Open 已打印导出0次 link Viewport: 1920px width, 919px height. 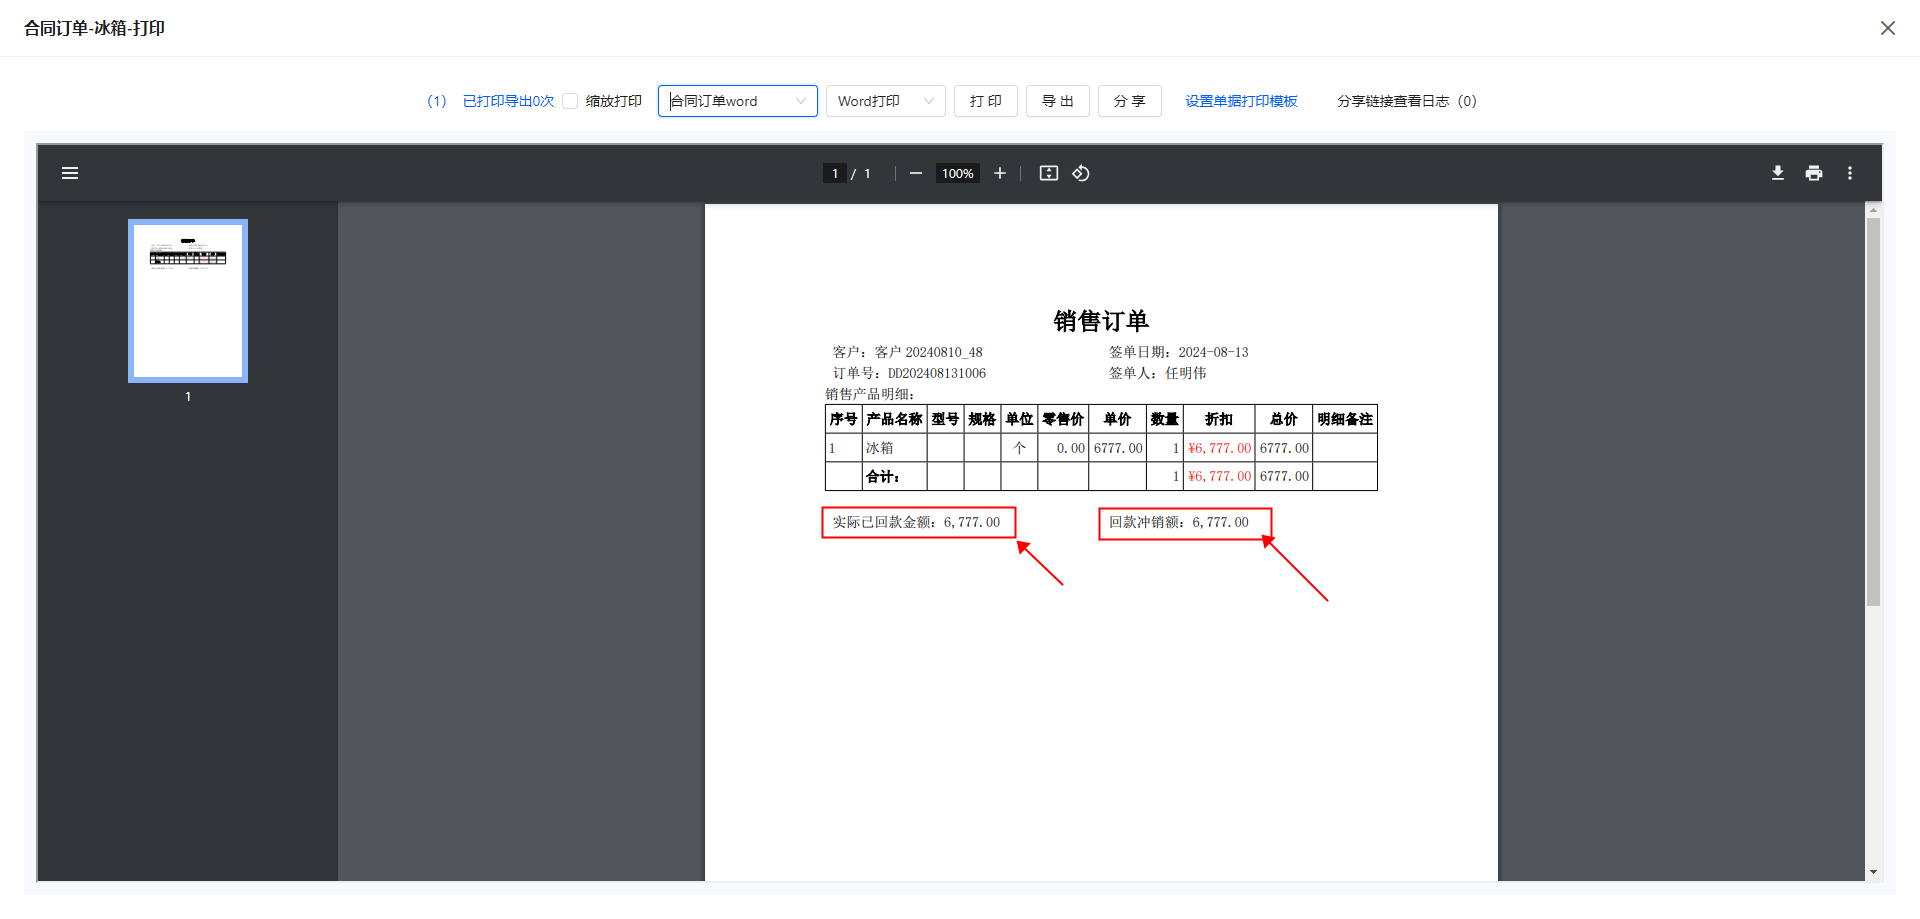[508, 101]
